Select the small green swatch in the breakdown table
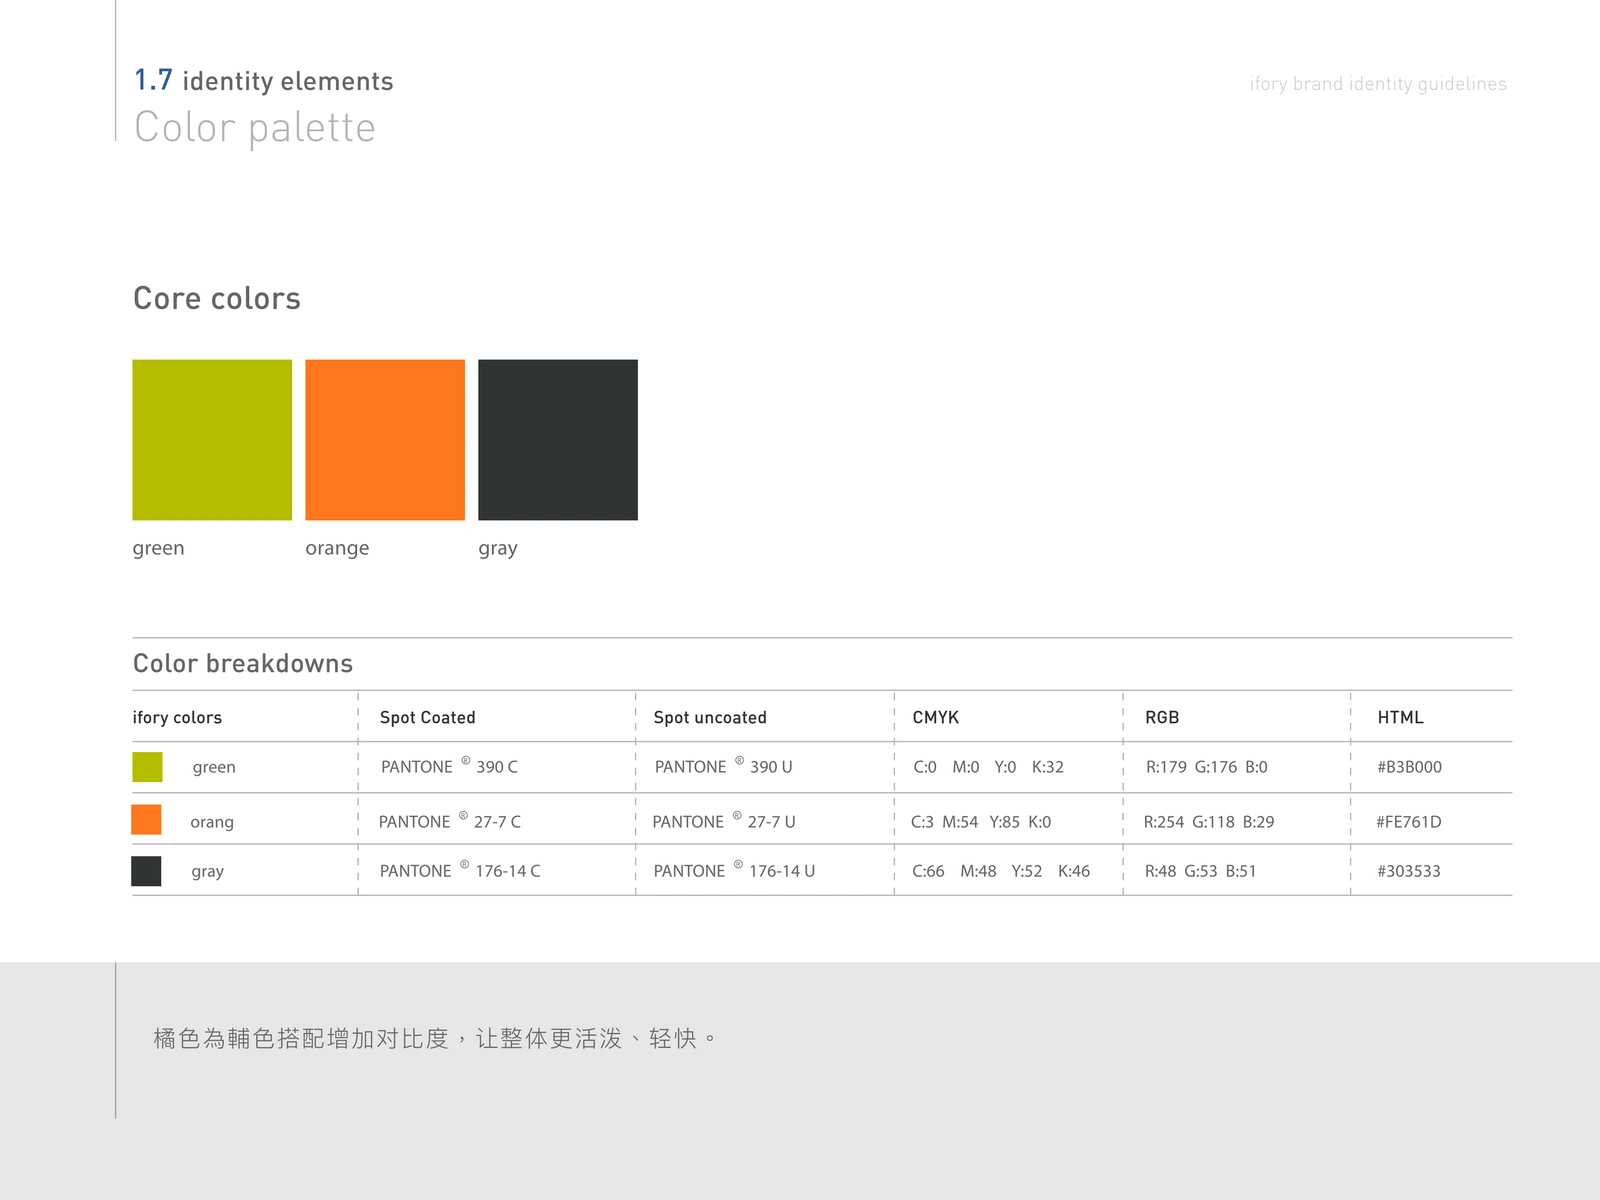This screenshot has width=1600, height=1200. click(x=147, y=767)
